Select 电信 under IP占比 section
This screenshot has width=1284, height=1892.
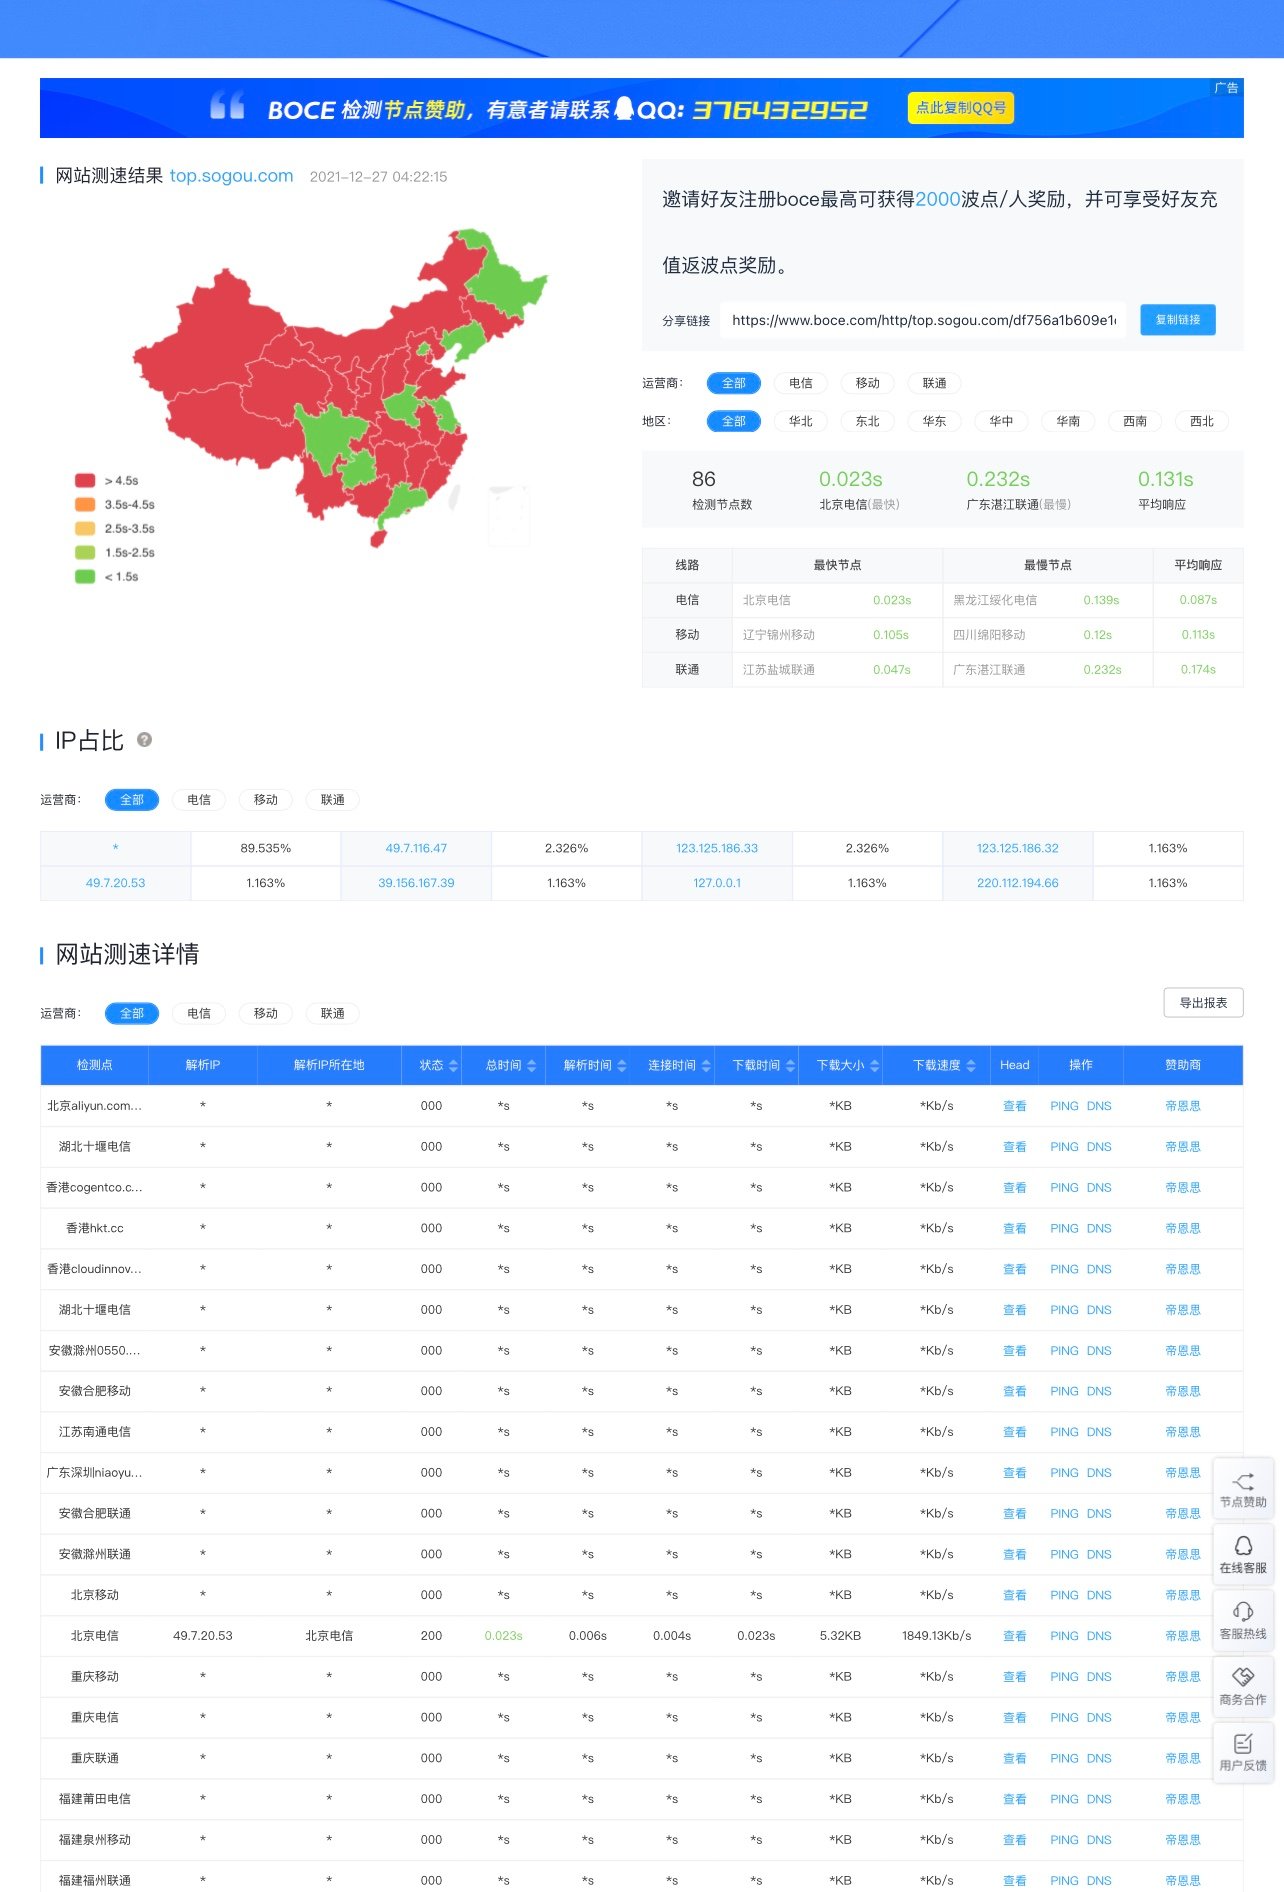pos(199,800)
